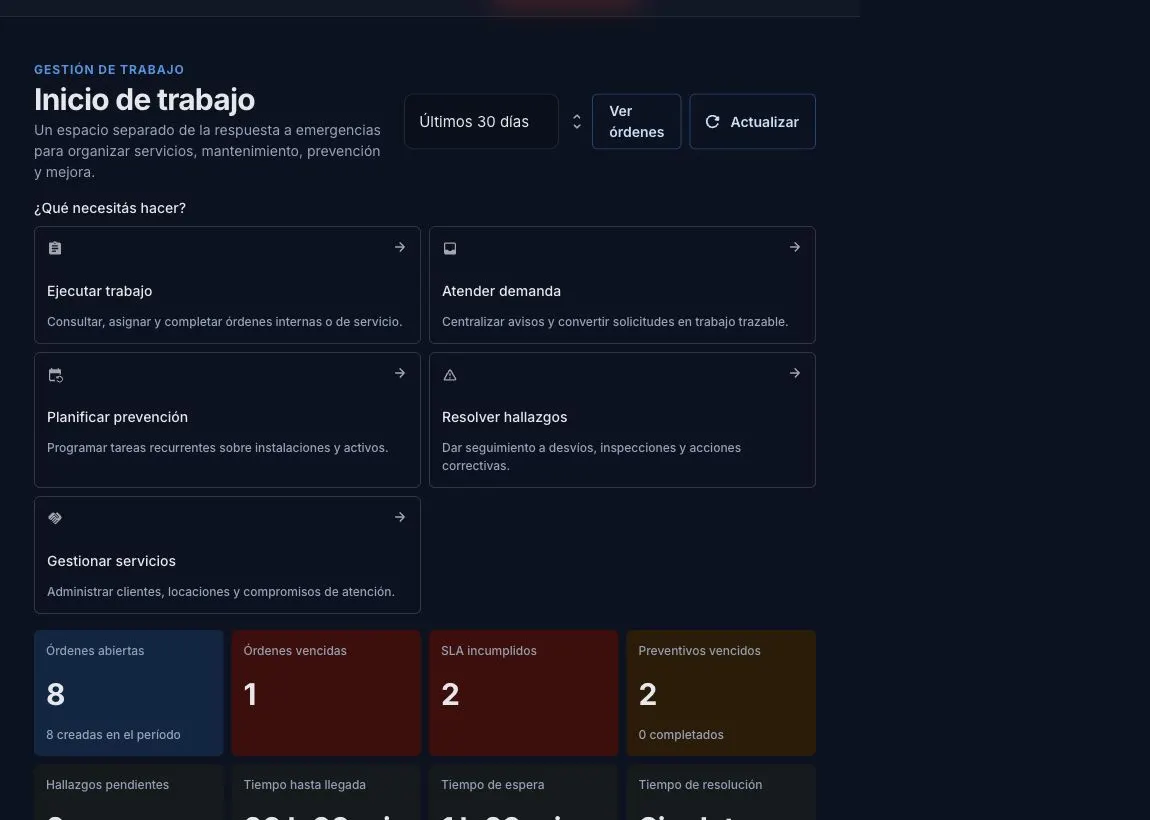Click the Tiempo hasta llegada label
The height and width of the screenshot is (820, 1150).
(304, 785)
